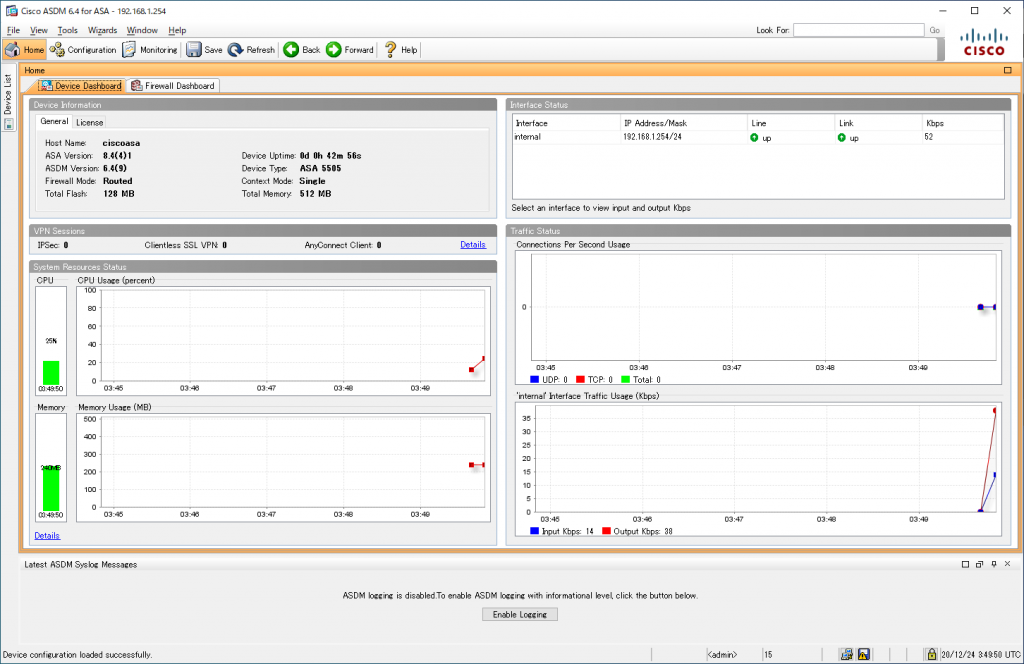Screen dimensions: 1024x664
Task: Click the 192.168.1.254/24 address cell
Action: coord(652,137)
